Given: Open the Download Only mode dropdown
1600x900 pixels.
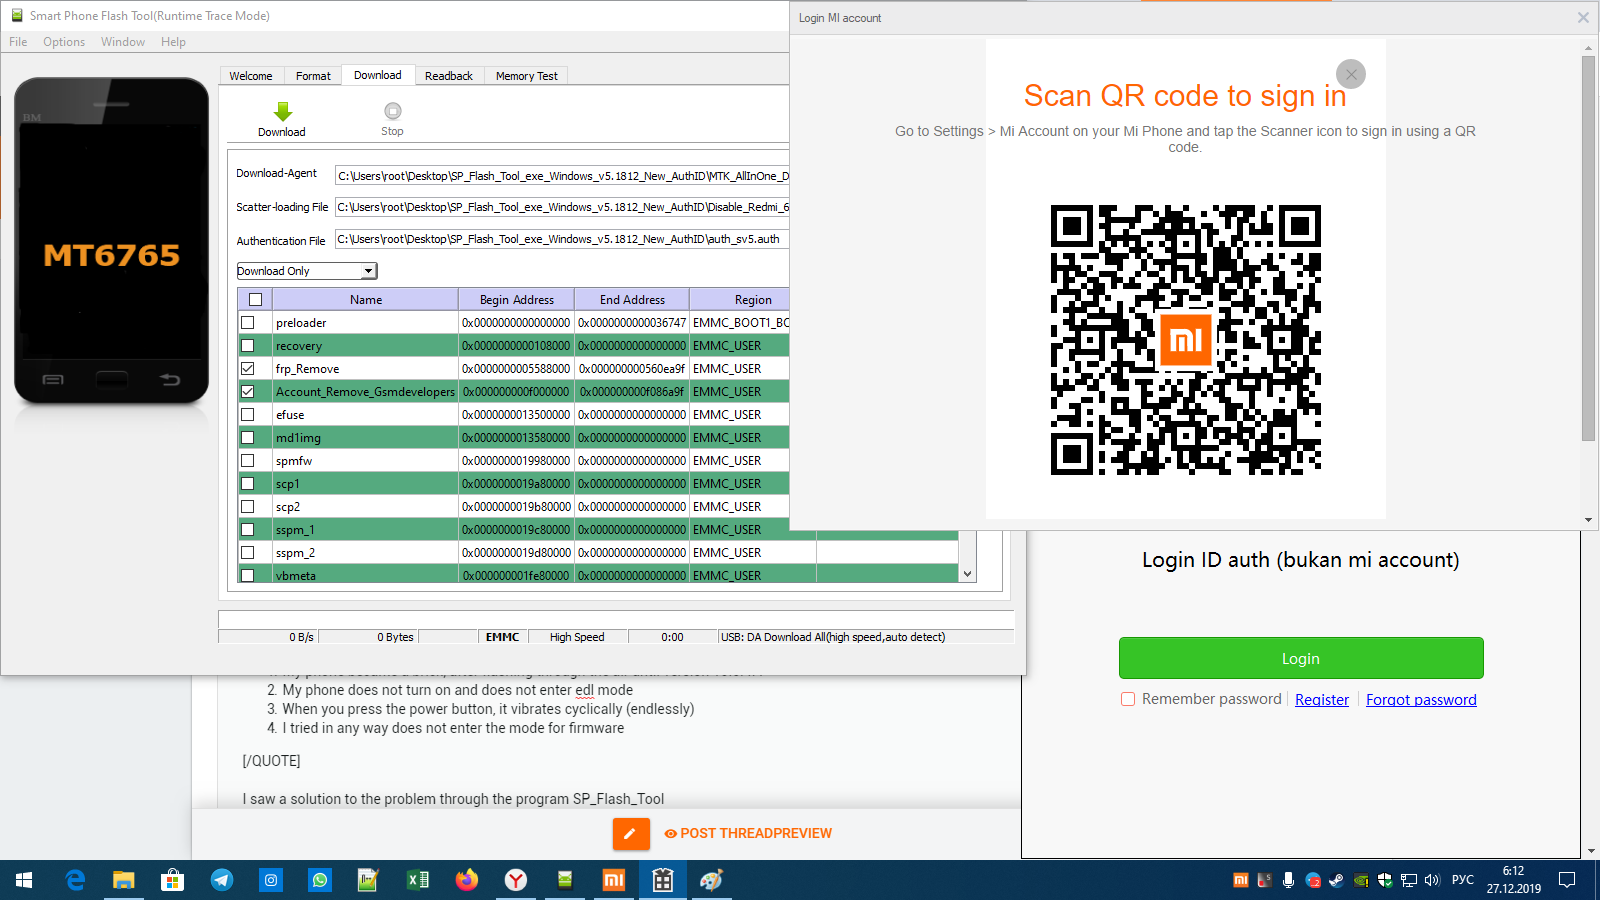Looking at the screenshot, I should [x=306, y=271].
